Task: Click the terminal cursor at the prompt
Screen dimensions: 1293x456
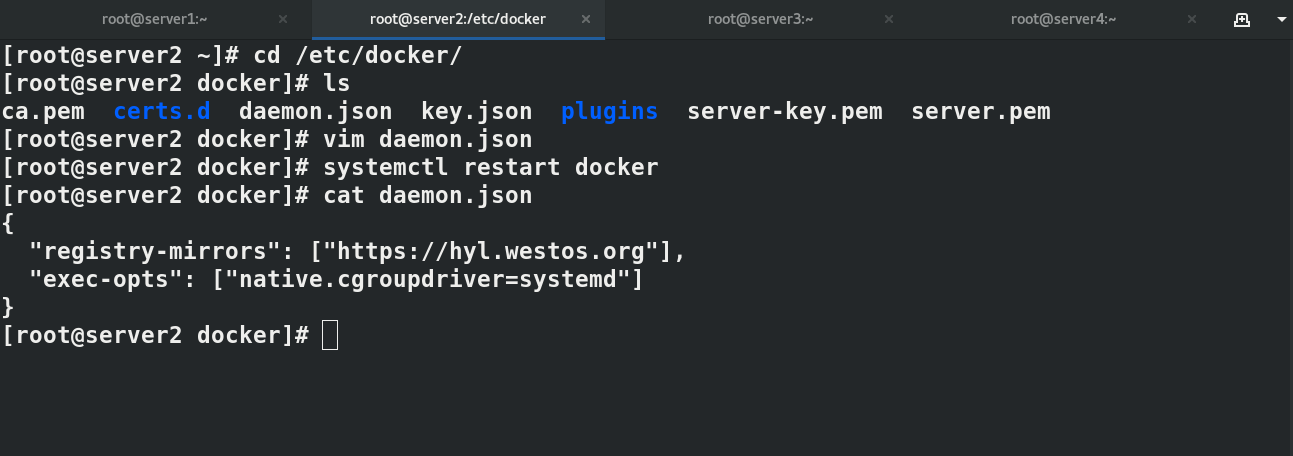Action: (x=330, y=336)
